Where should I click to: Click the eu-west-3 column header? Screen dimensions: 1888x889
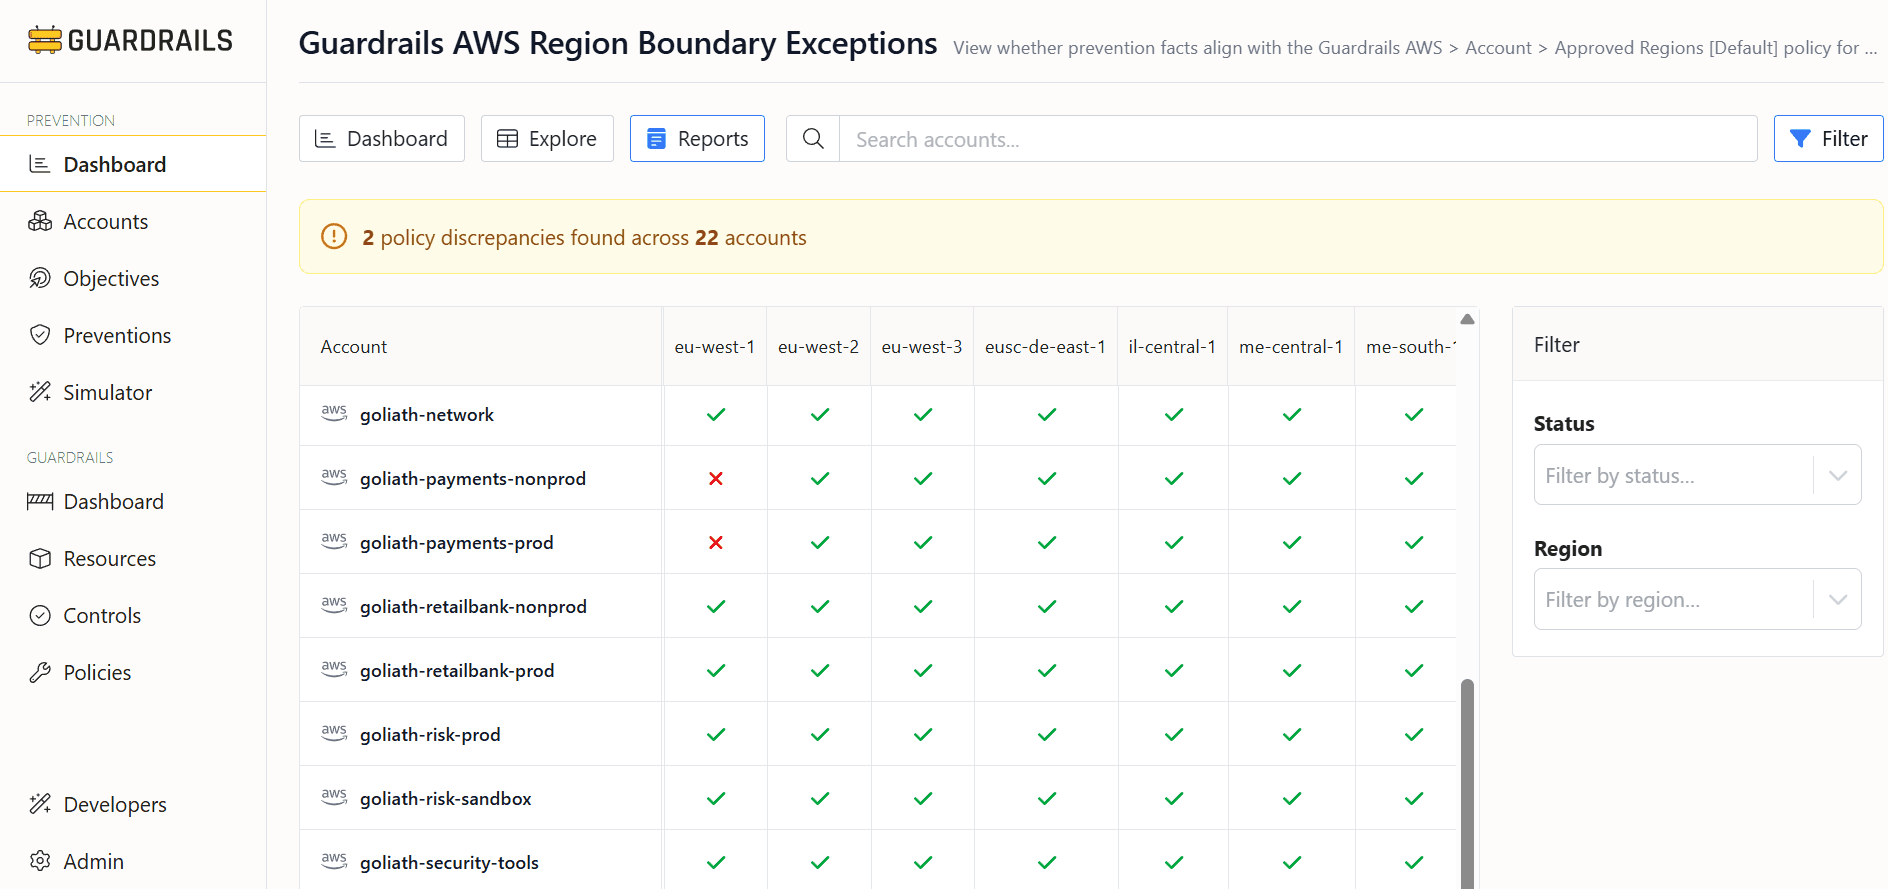921,346
